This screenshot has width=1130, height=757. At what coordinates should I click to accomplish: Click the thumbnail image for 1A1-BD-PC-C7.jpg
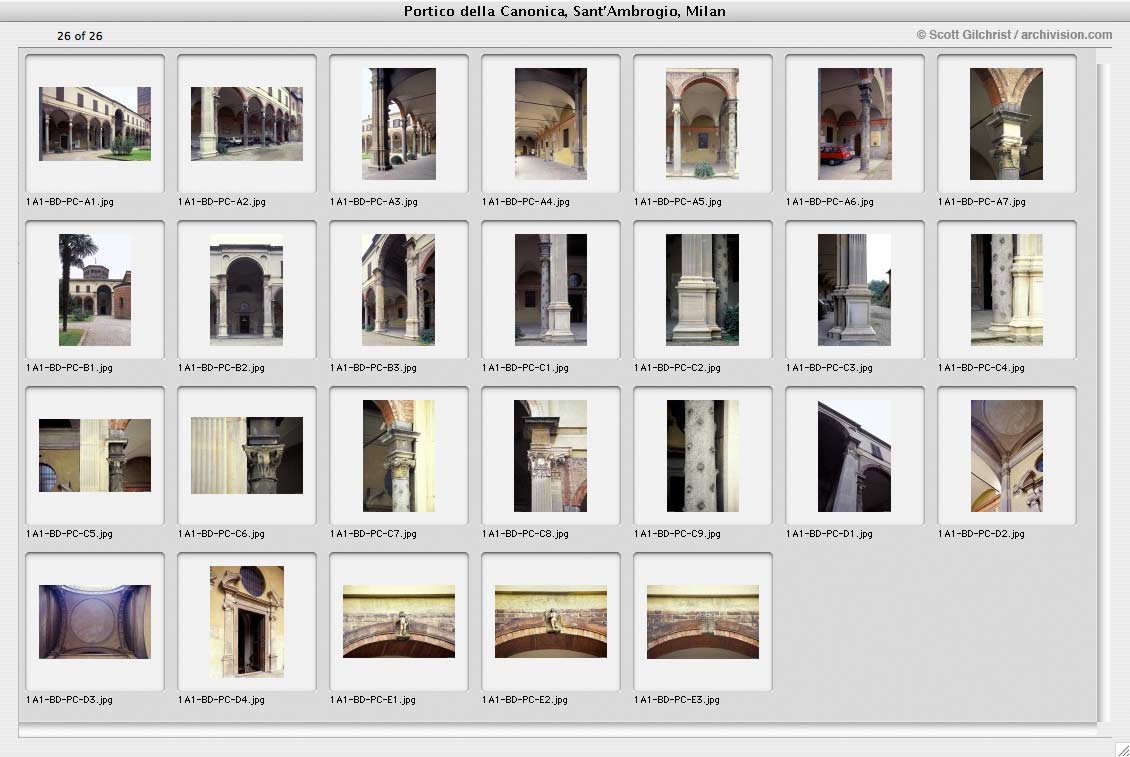(x=399, y=456)
